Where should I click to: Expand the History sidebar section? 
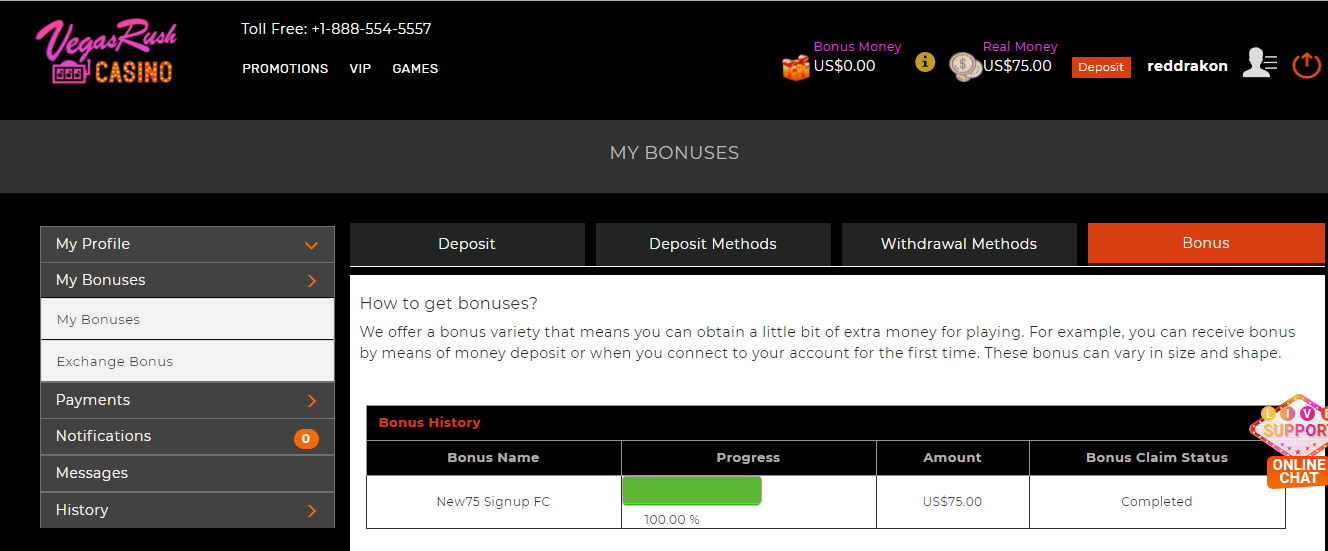[311, 511]
